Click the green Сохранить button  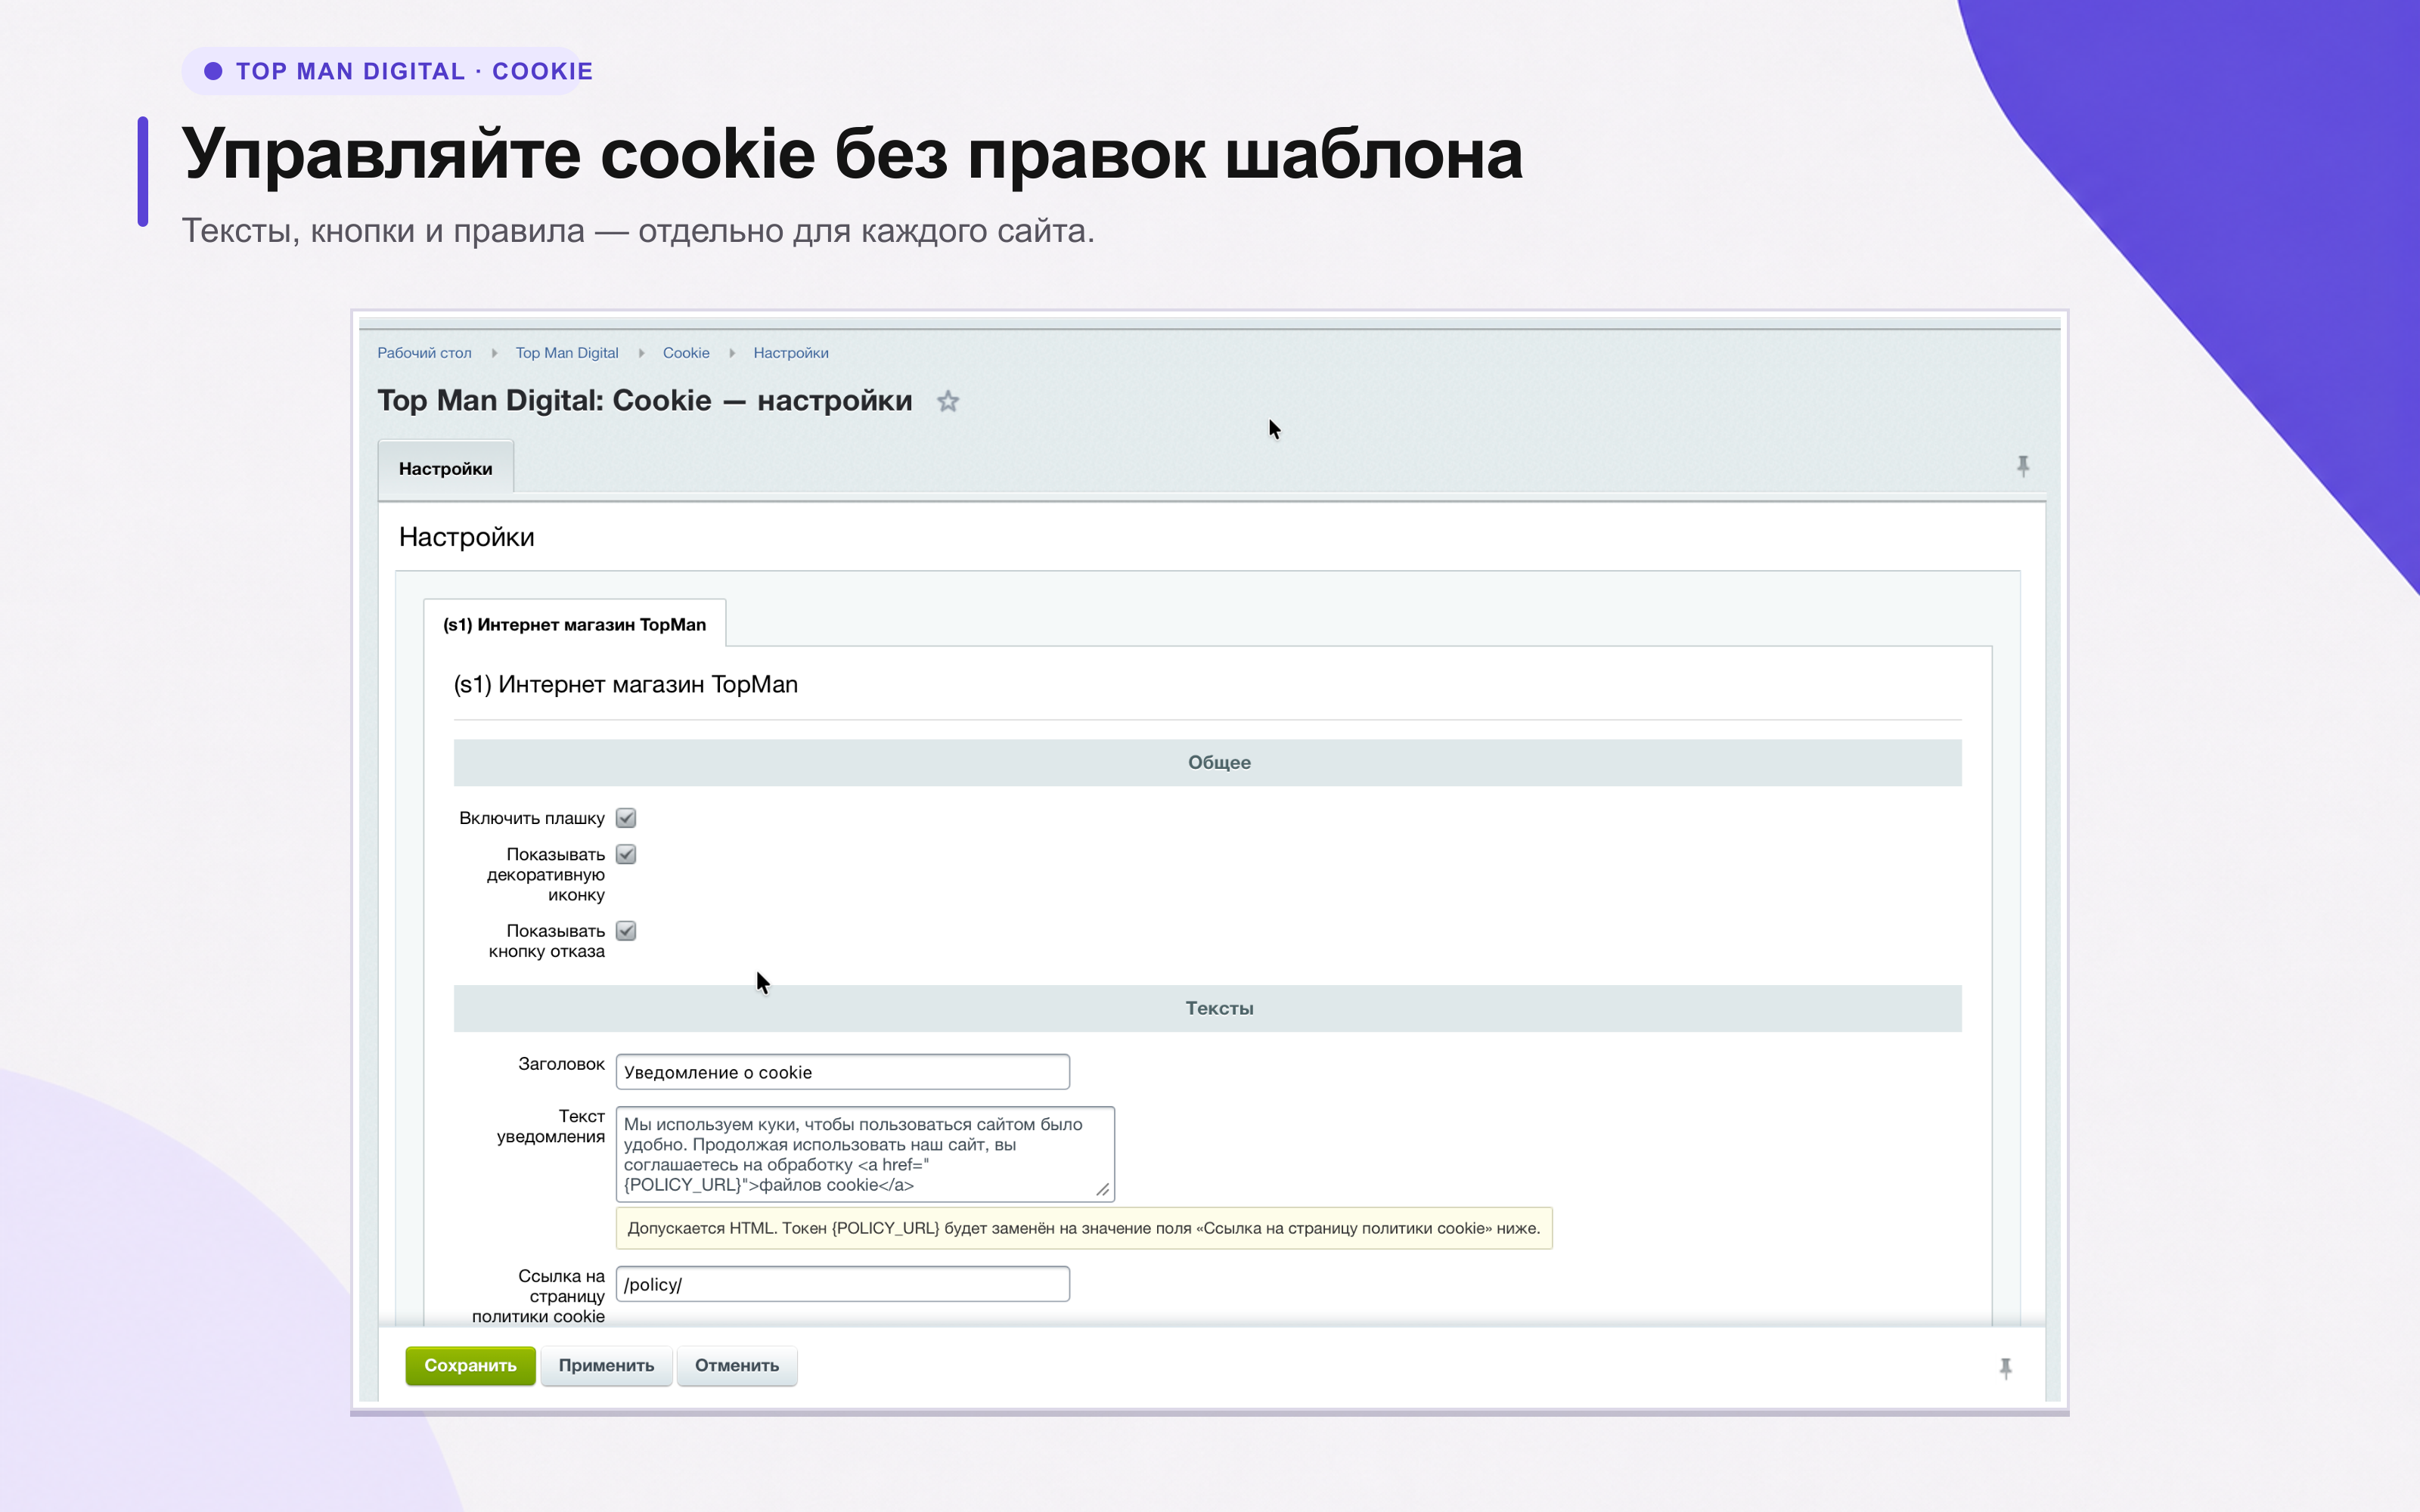pyautogui.click(x=470, y=1365)
